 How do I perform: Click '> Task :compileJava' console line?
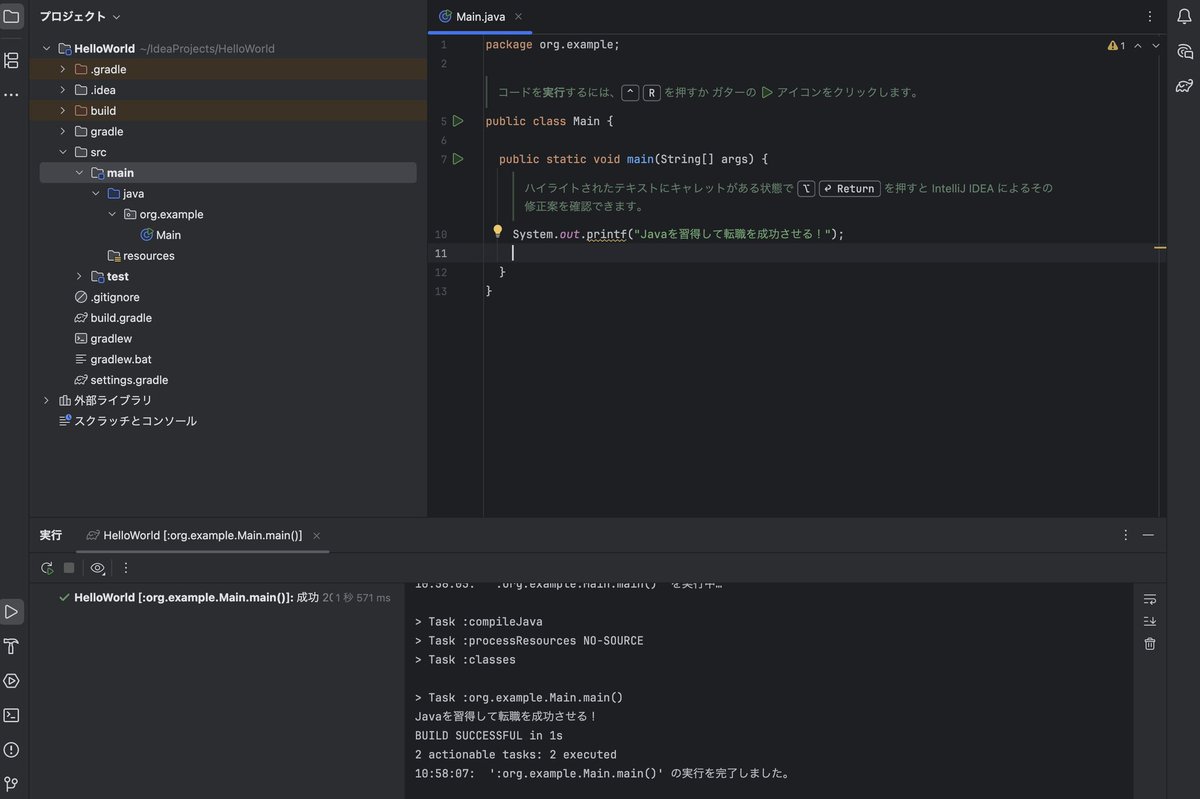pyautogui.click(x=479, y=622)
